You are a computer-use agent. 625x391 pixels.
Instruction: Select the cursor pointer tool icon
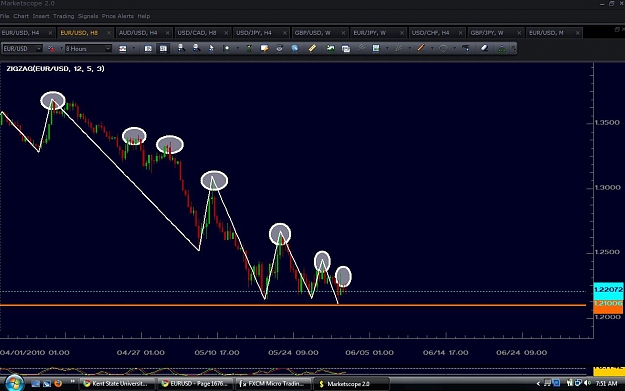tap(211, 48)
